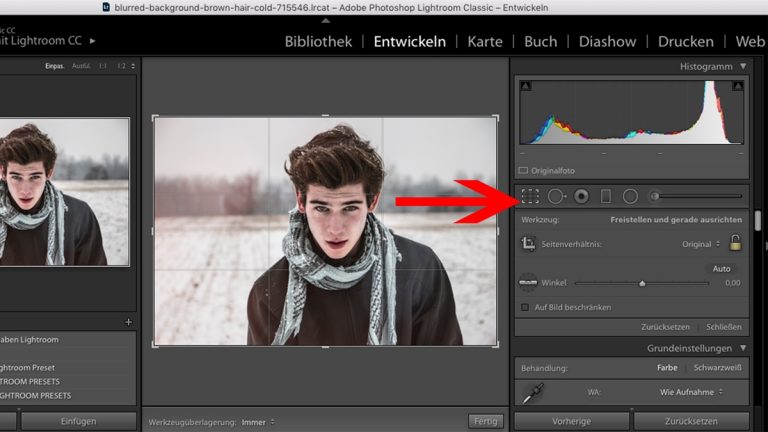The height and width of the screenshot is (432, 768).
Task: Click the bottom Zurücksetzen button
Action: [691, 421]
